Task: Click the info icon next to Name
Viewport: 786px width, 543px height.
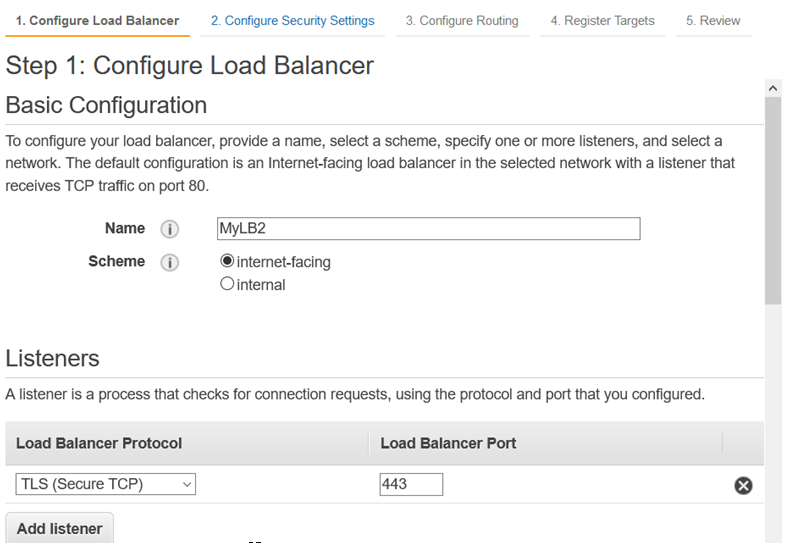Action: [170, 229]
